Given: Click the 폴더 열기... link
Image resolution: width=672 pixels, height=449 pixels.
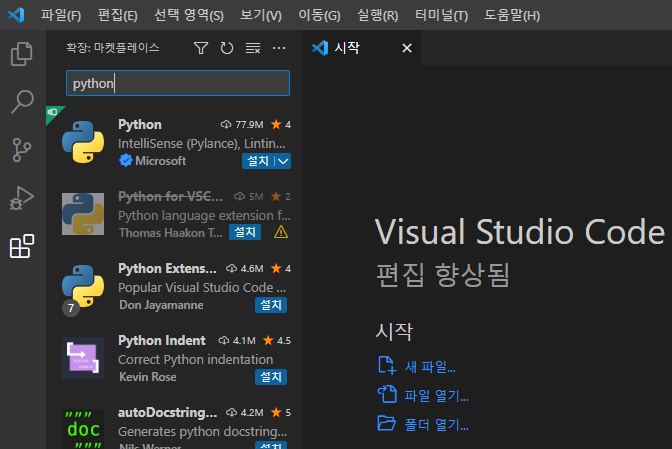Looking at the screenshot, I should click(x=436, y=425).
